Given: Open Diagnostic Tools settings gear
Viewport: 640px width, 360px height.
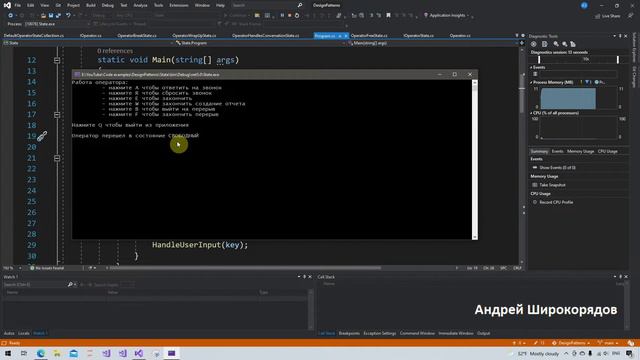Looking at the screenshot, I should click(x=533, y=44).
